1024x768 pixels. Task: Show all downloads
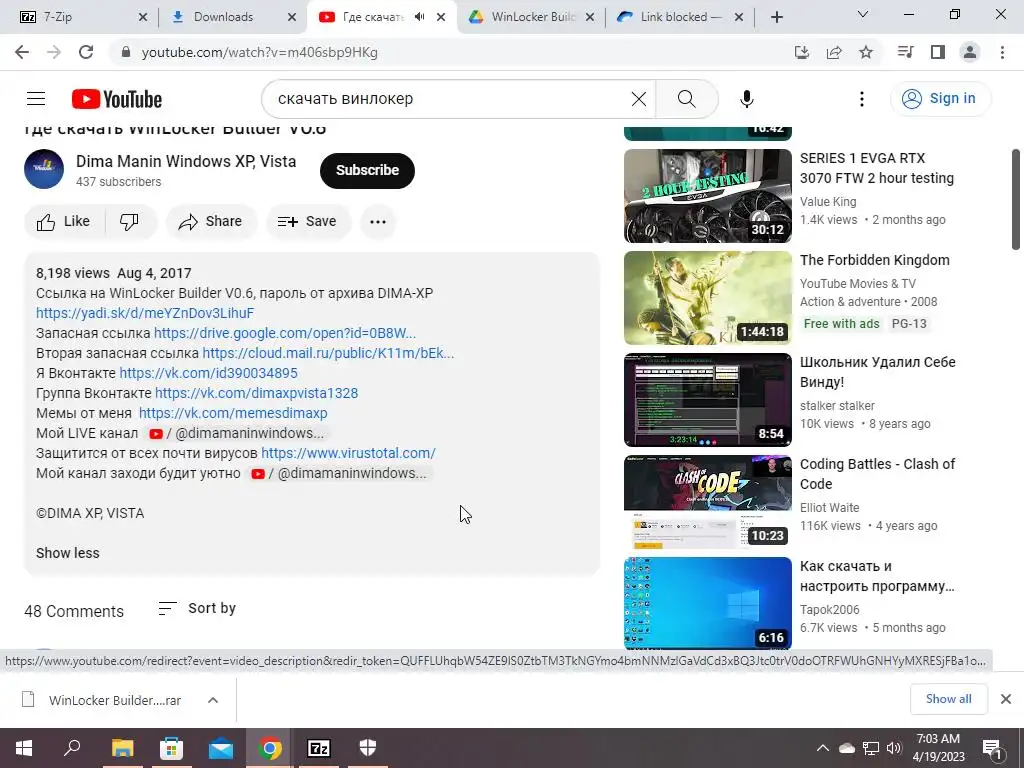pyautogui.click(x=948, y=699)
